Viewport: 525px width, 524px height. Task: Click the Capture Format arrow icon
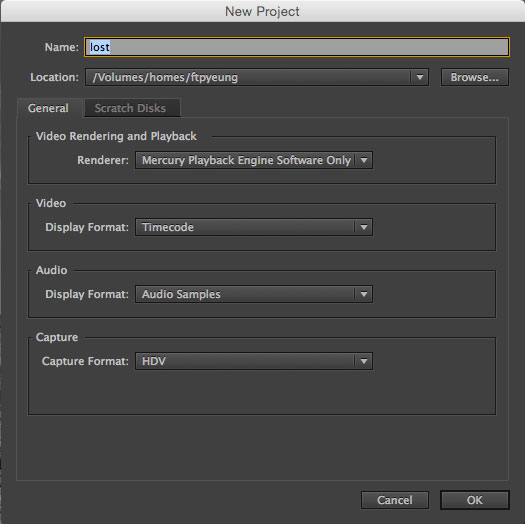364,361
